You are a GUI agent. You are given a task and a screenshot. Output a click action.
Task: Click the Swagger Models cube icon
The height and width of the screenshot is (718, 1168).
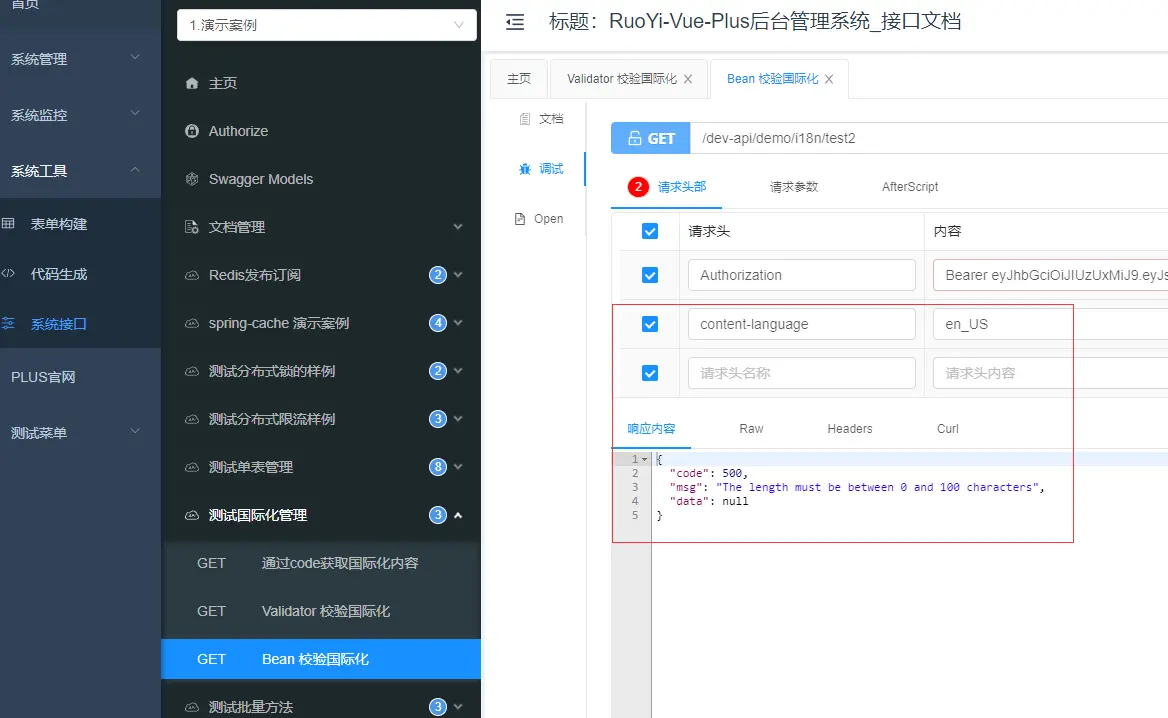point(191,179)
